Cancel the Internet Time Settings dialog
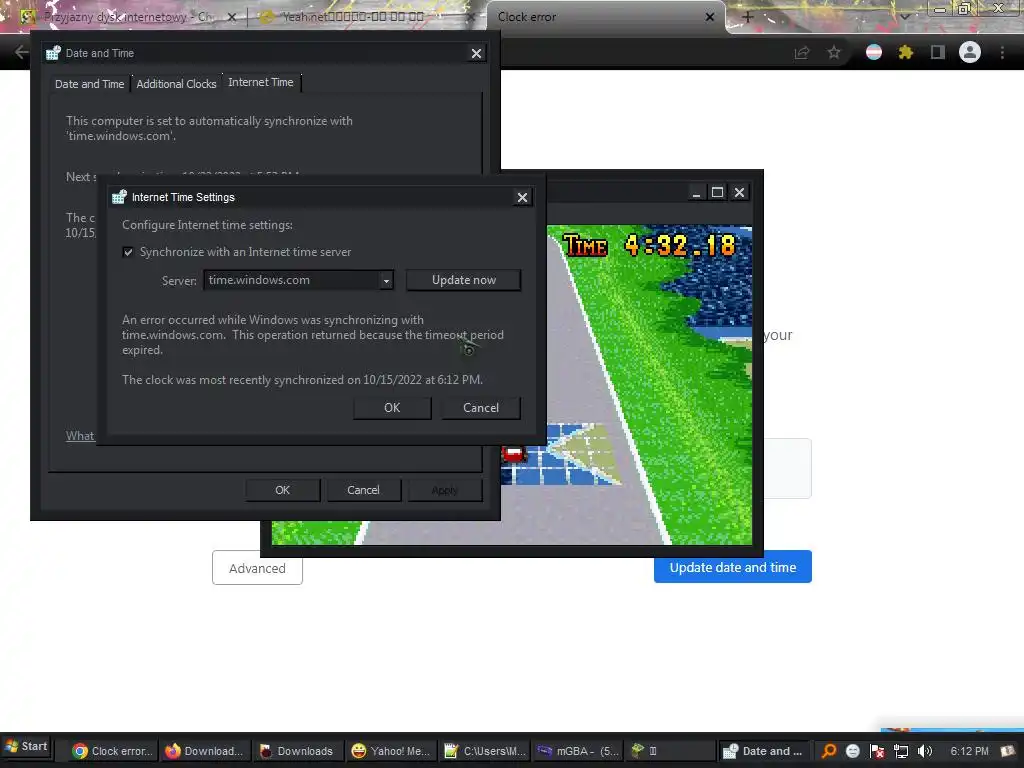This screenshot has width=1024, height=768. (481, 408)
